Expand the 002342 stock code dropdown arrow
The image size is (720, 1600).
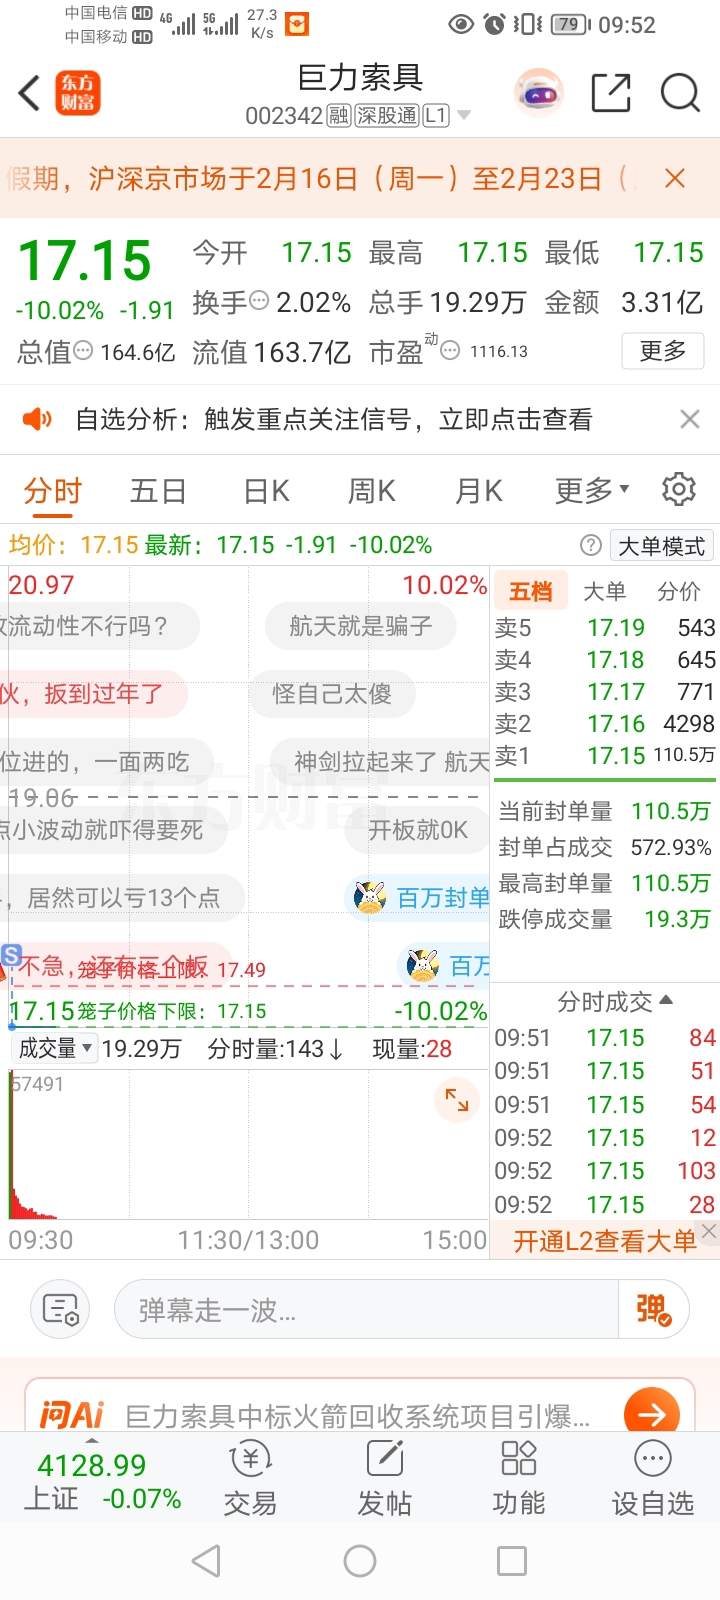[x=464, y=116]
